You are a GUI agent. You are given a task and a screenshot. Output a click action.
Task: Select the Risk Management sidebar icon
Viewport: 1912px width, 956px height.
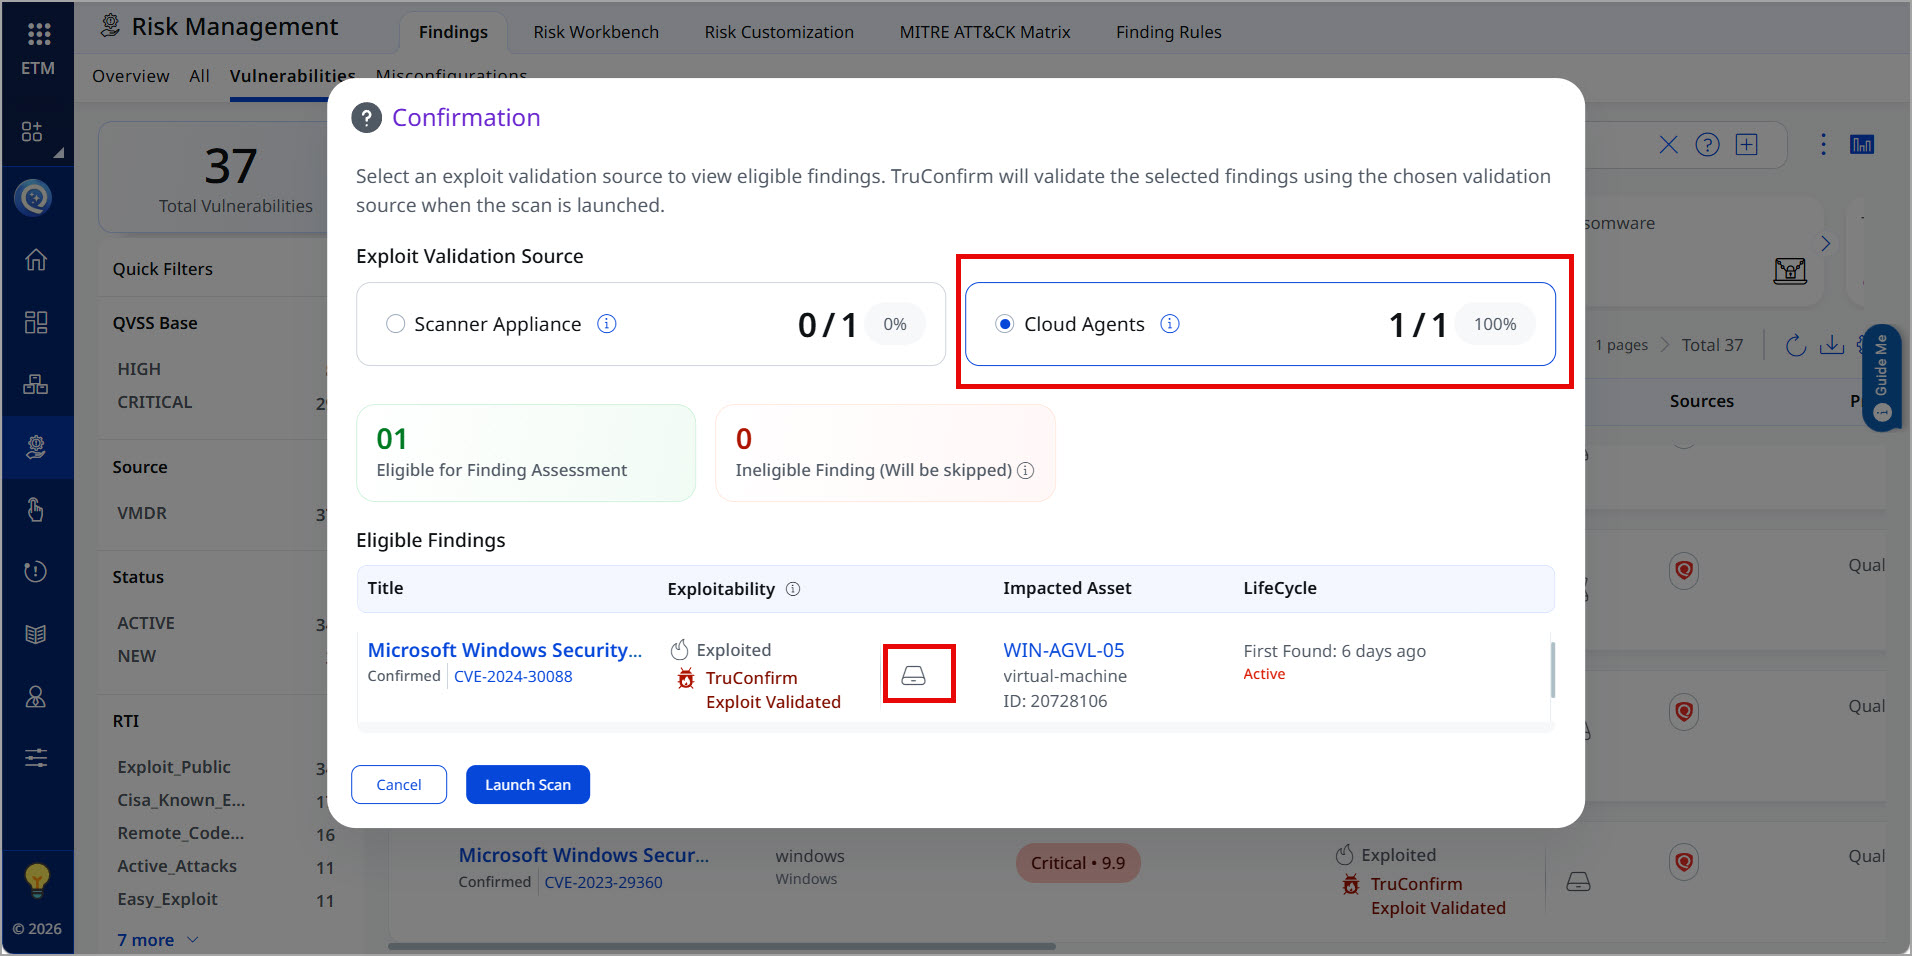(36, 447)
